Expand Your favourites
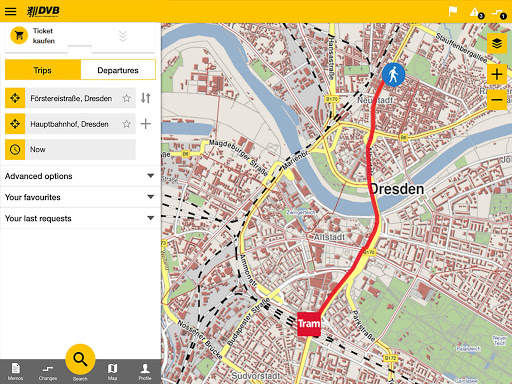The width and height of the screenshot is (512, 384). pyautogui.click(x=80, y=197)
